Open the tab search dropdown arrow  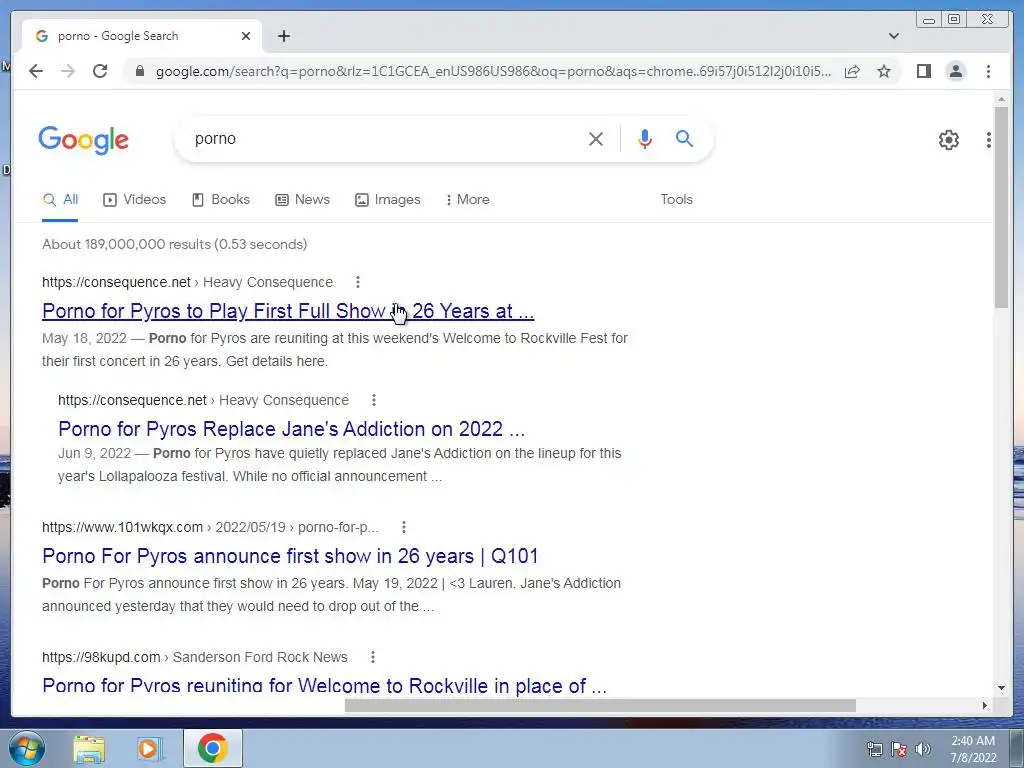(893, 36)
